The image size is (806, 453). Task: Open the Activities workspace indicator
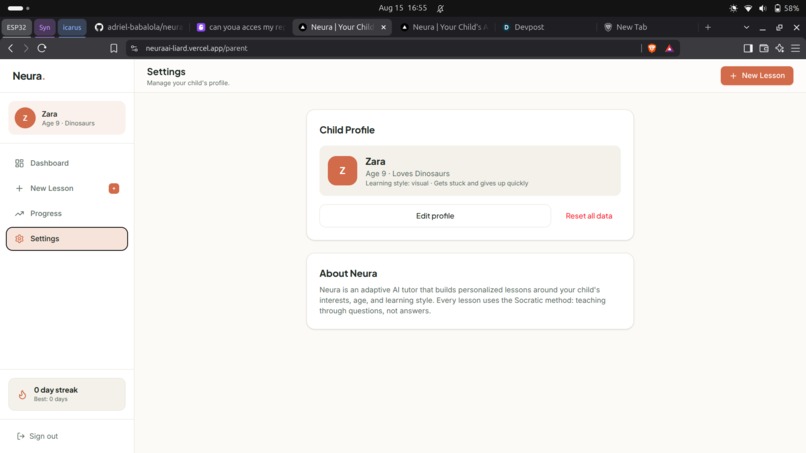pyautogui.click(x=19, y=8)
